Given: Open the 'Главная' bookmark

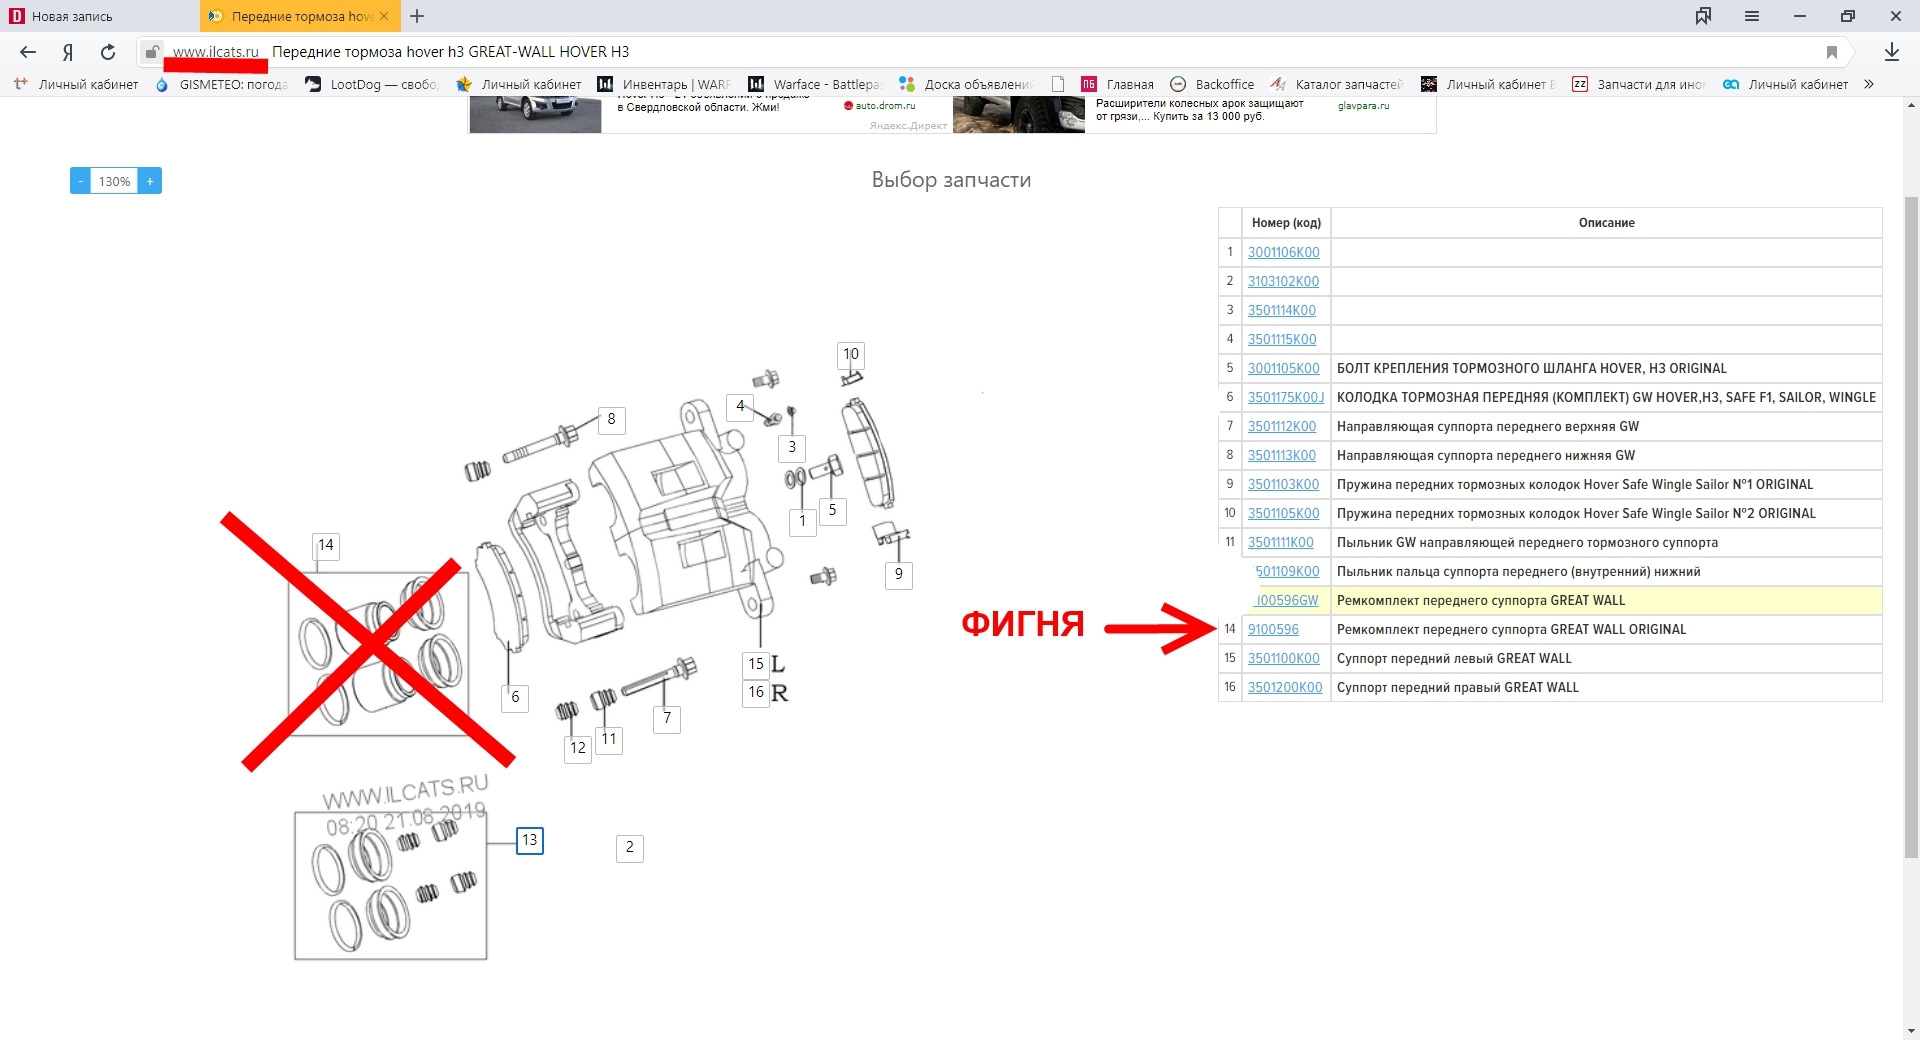Looking at the screenshot, I should pyautogui.click(x=1117, y=84).
